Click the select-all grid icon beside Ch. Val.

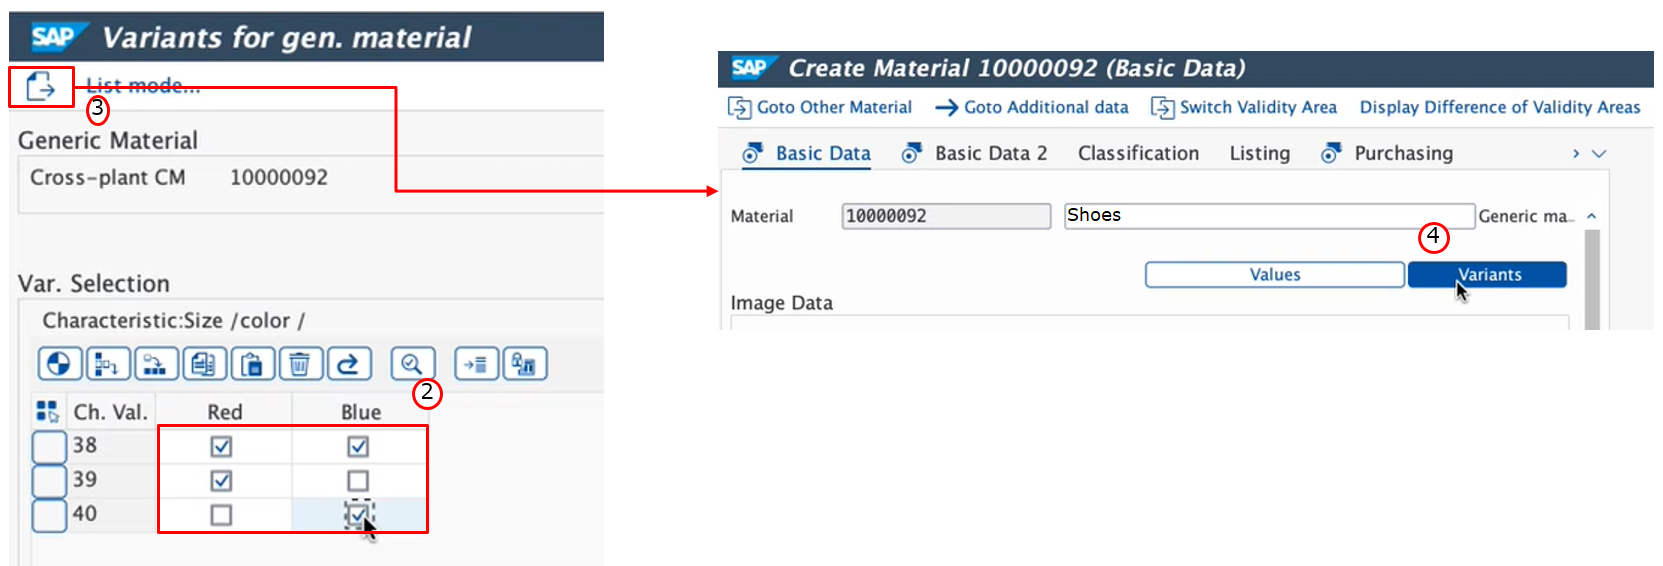[x=47, y=411]
